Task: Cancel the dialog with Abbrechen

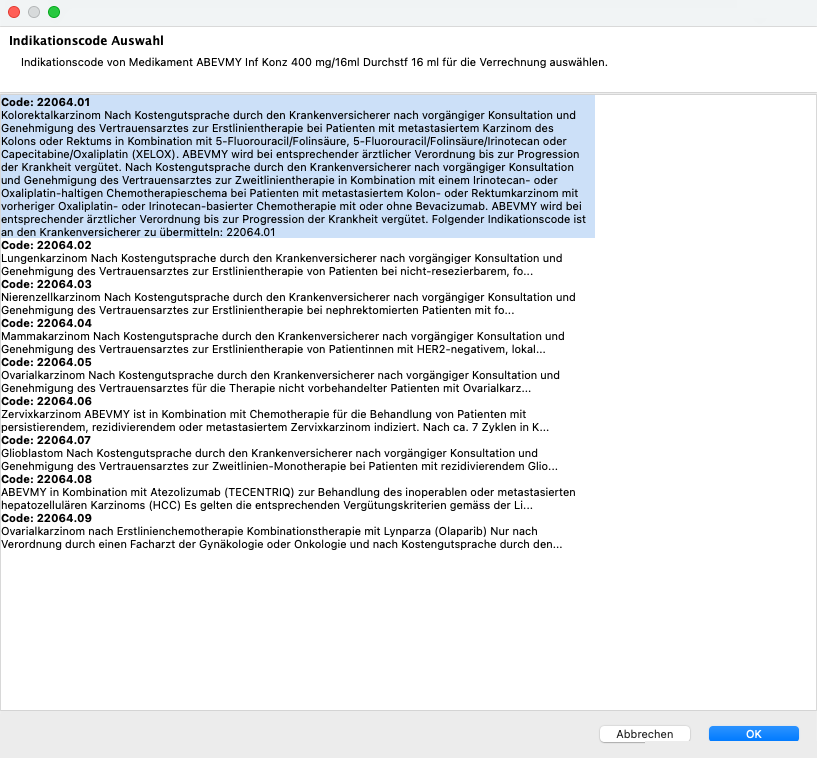Action: pos(645,734)
